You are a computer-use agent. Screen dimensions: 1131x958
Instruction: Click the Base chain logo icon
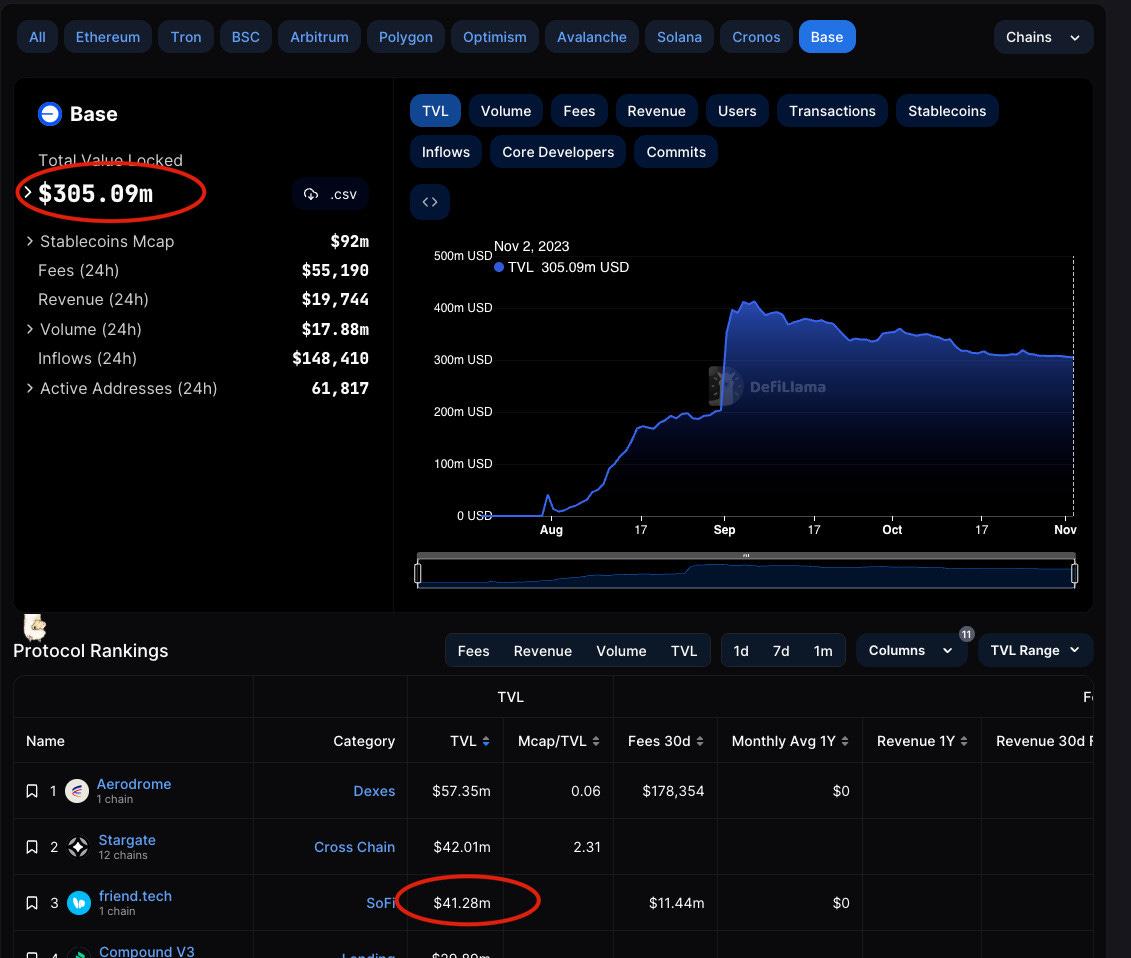(50, 114)
